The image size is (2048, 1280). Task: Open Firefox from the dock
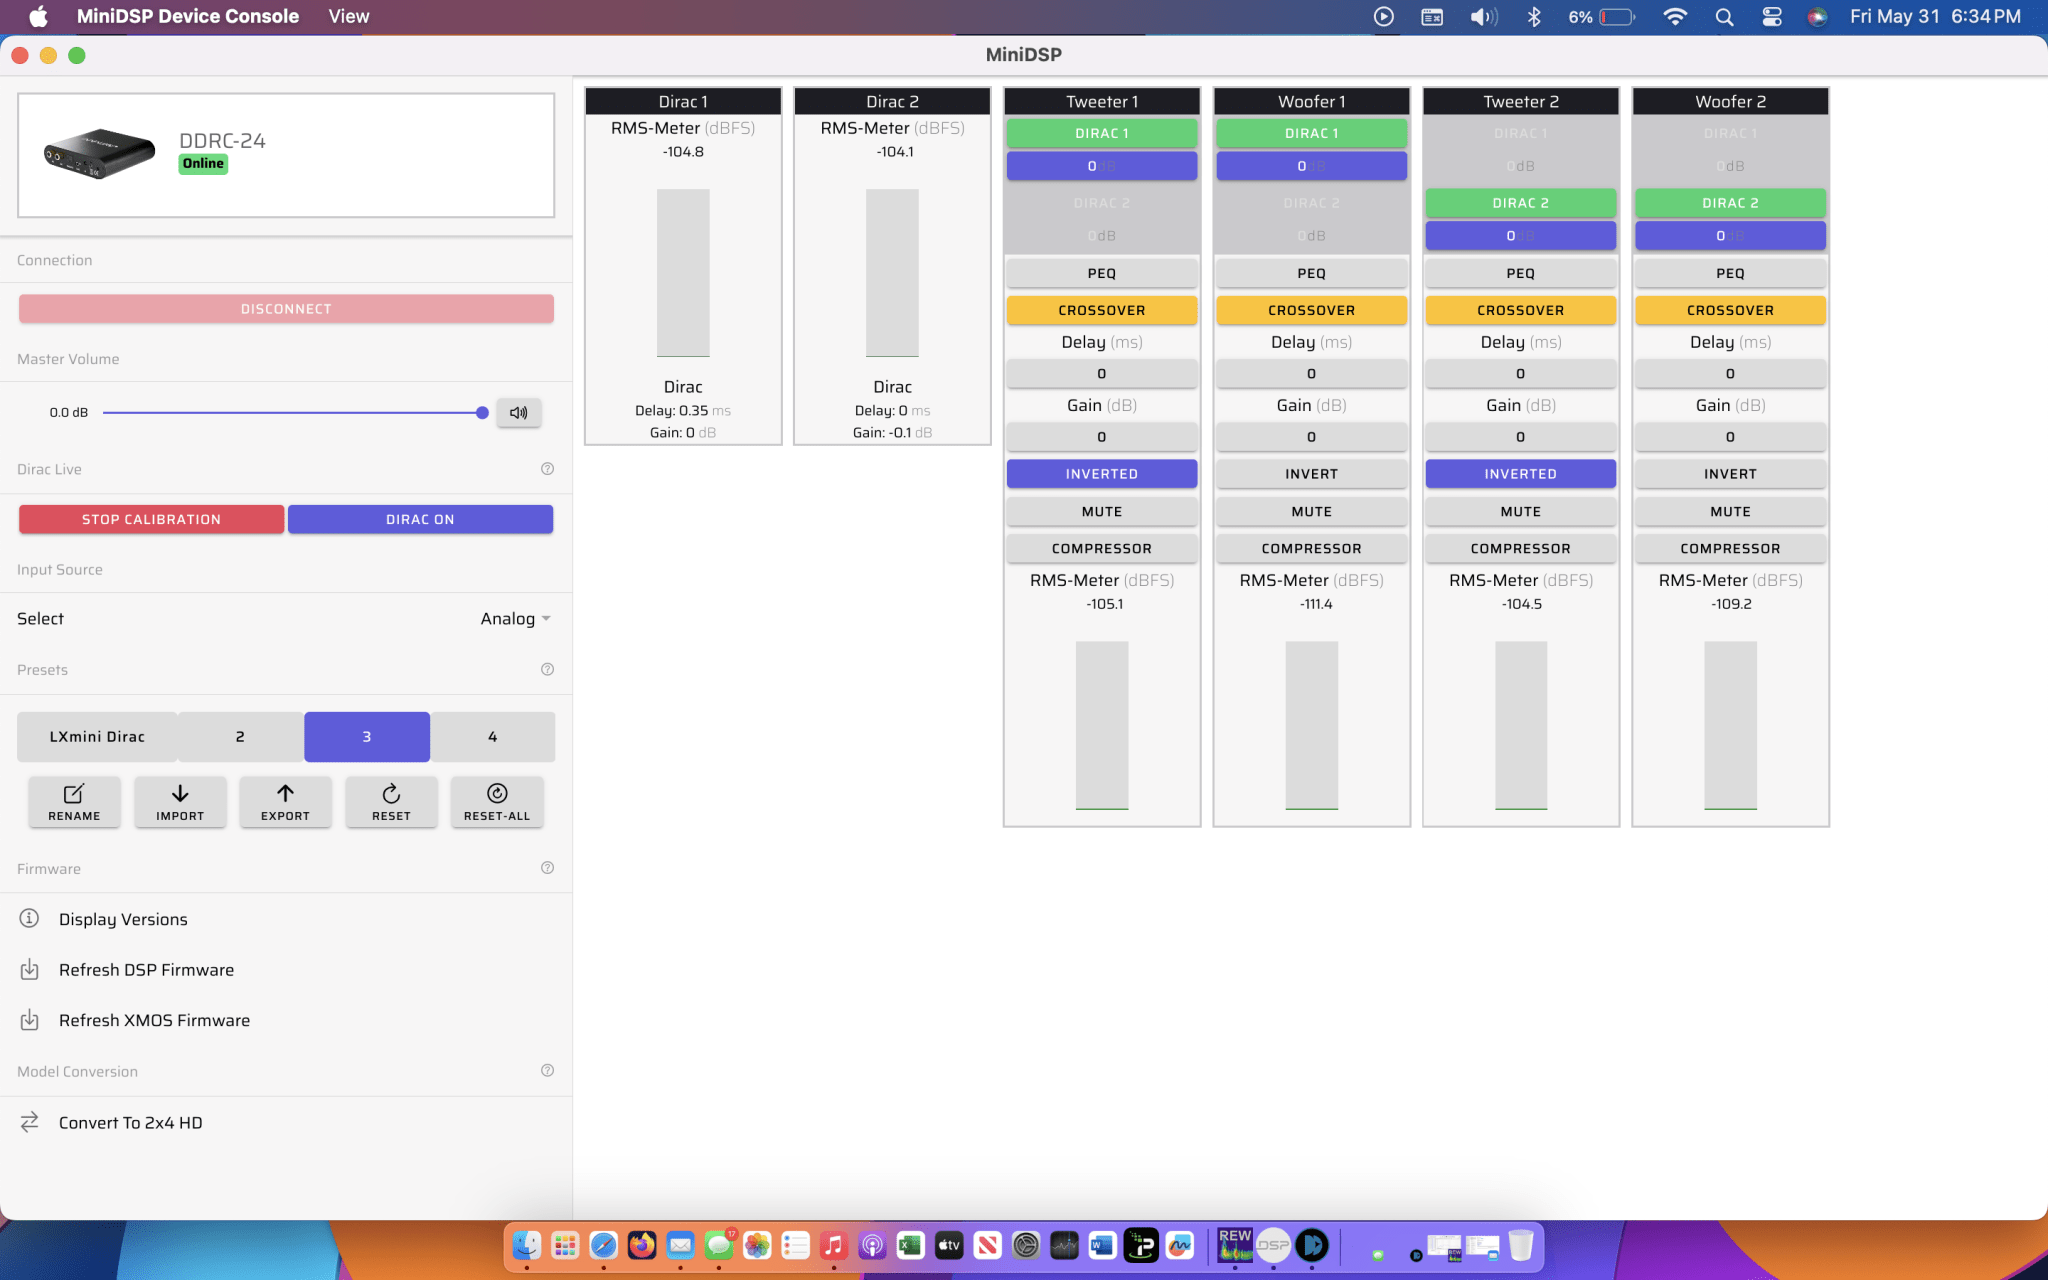pyautogui.click(x=642, y=1245)
